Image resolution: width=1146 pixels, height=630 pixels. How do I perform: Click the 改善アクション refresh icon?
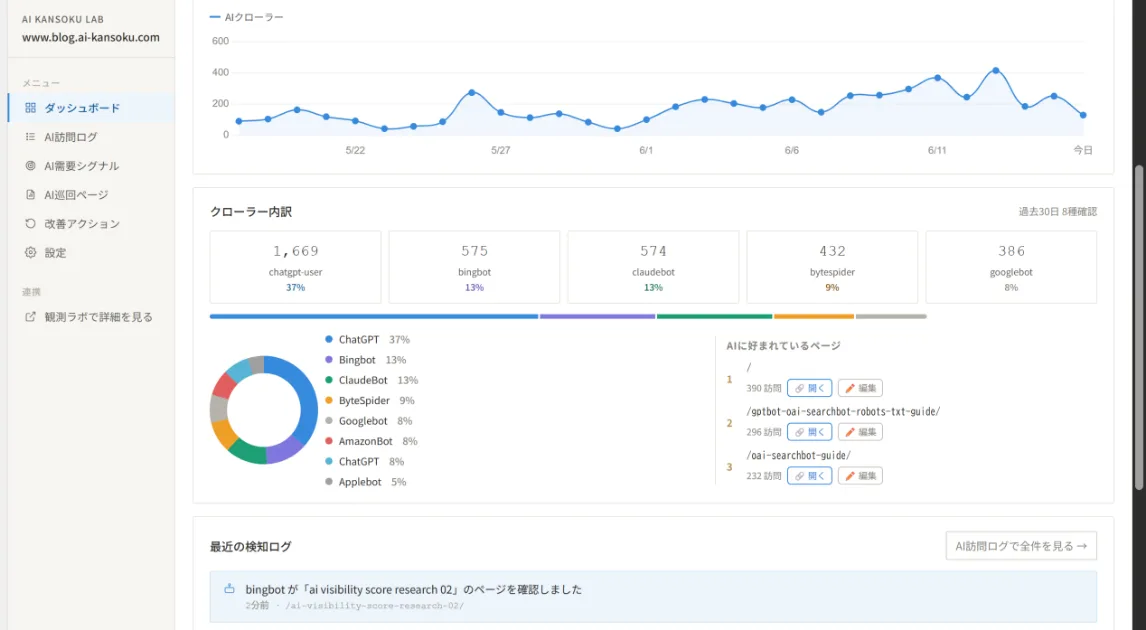(x=30, y=224)
